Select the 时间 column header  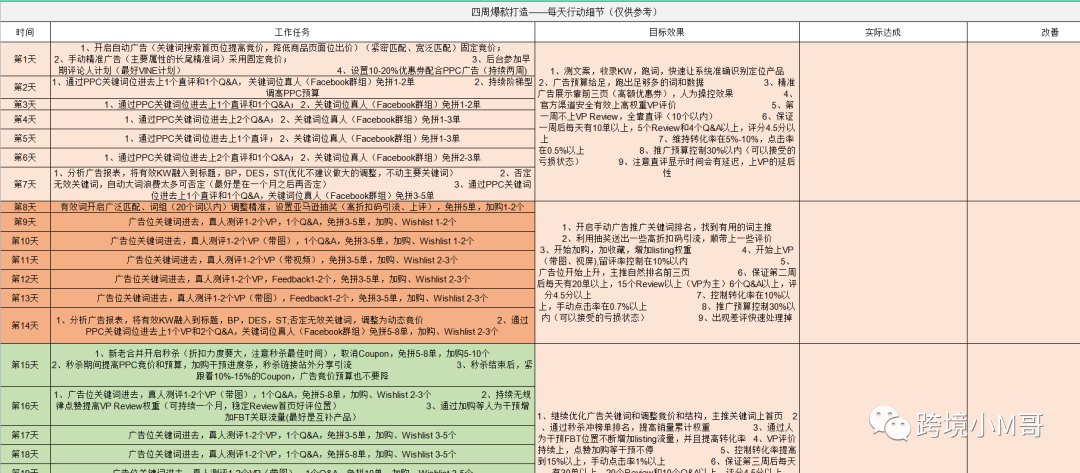tap(24, 32)
